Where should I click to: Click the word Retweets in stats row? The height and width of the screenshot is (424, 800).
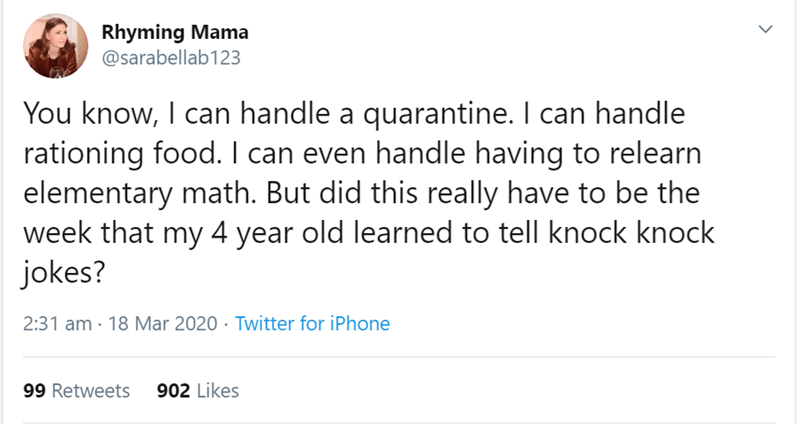pyautogui.click(x=90, y=391)
